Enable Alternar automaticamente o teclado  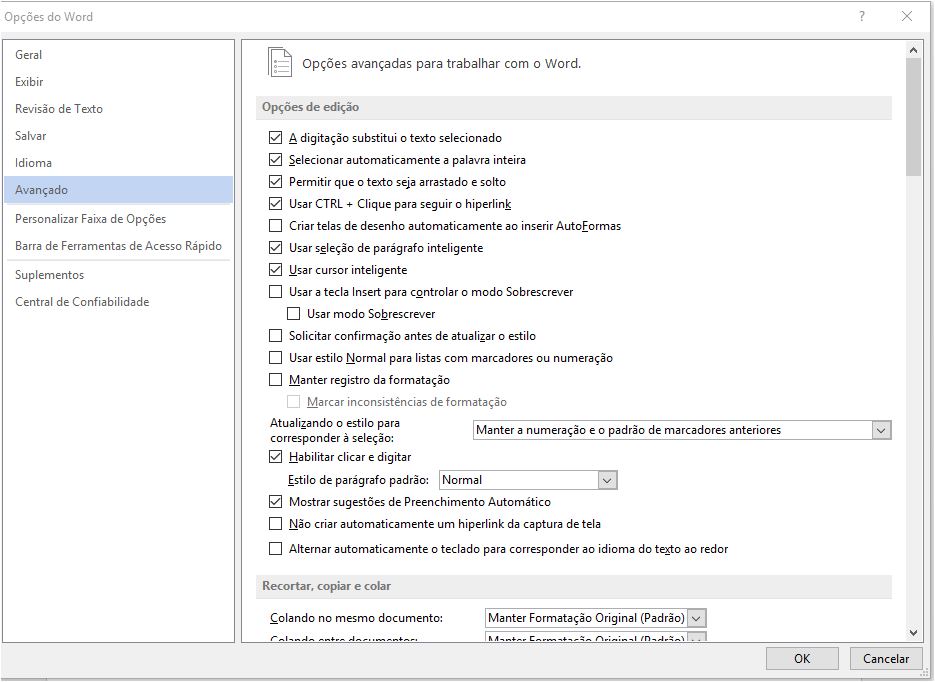pos(275,549)
